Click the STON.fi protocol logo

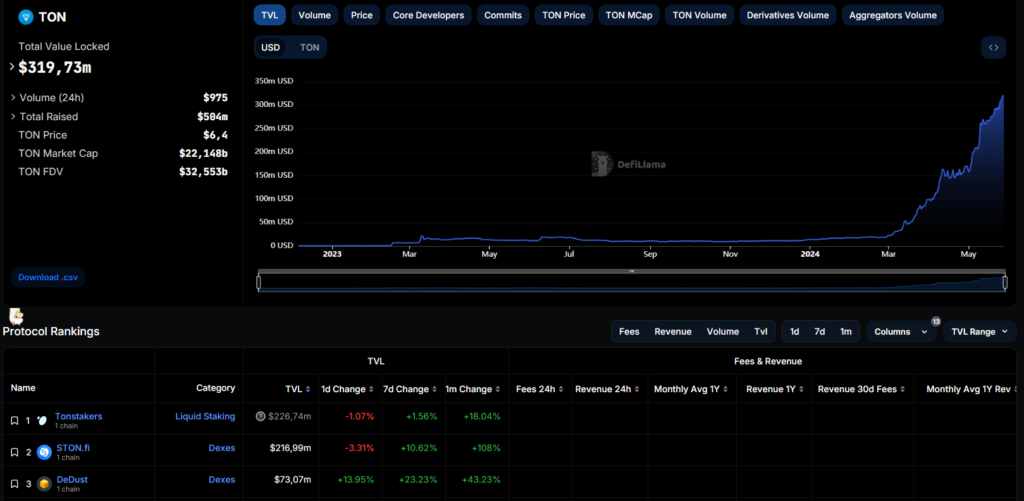(45, 452)
